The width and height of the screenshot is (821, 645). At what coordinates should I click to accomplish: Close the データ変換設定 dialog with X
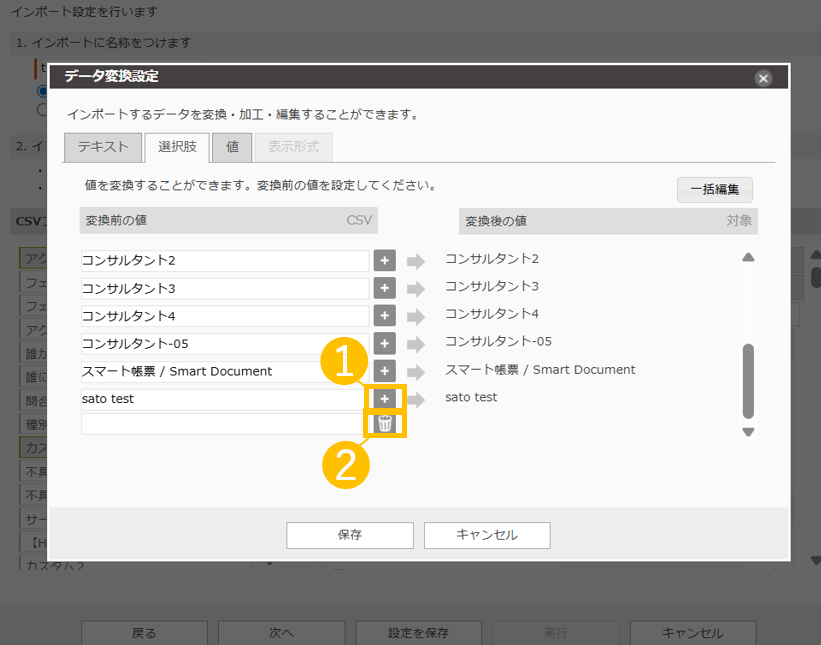pyautogui.click(x=763, y=78)
